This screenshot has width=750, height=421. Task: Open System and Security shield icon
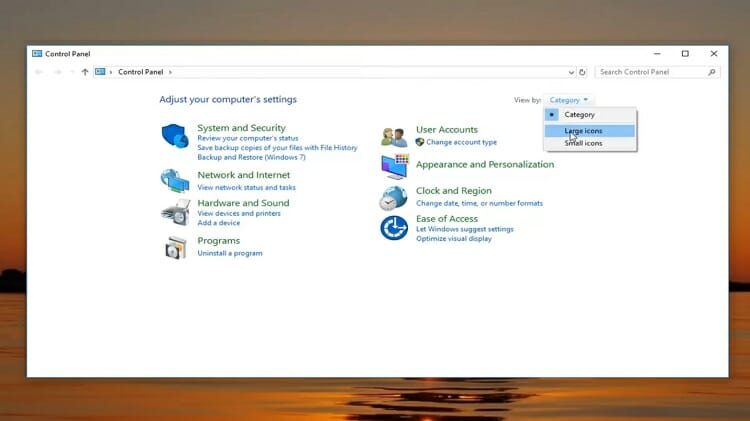click(175, 136)
